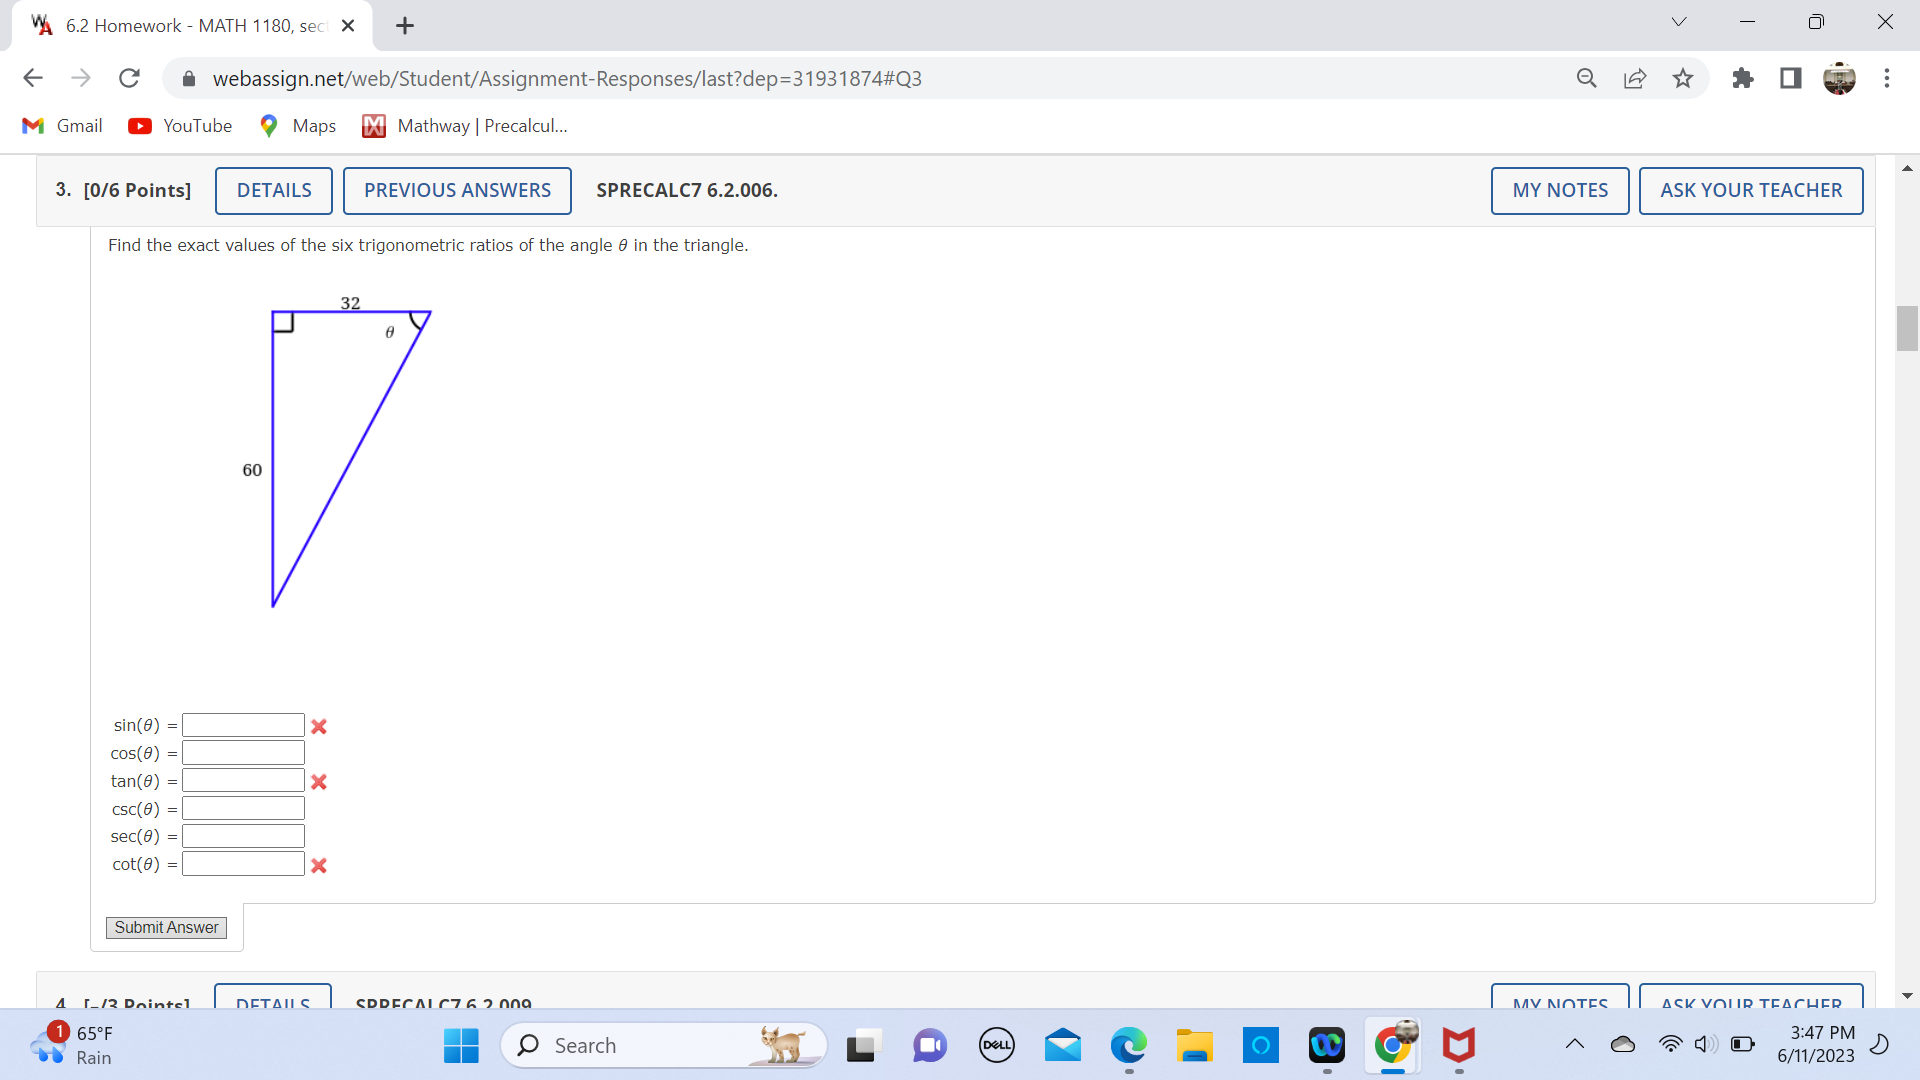Reload the current page
Screen dimensions: 1920x1080
pos(129,78)
